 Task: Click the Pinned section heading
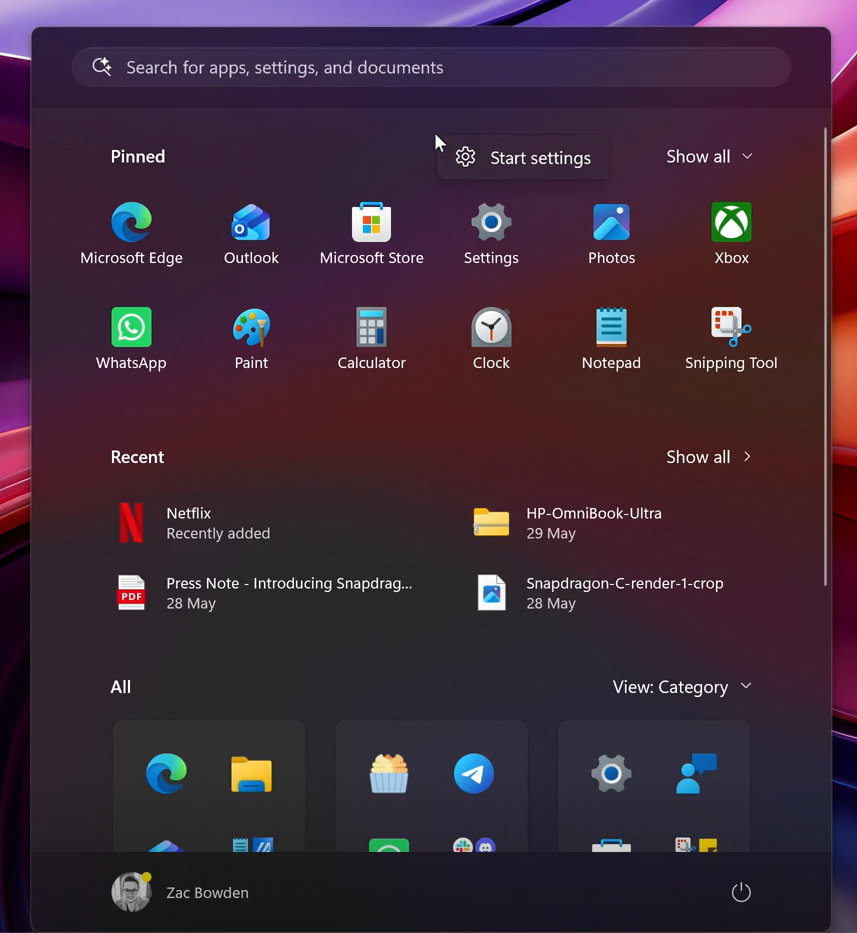137,156
